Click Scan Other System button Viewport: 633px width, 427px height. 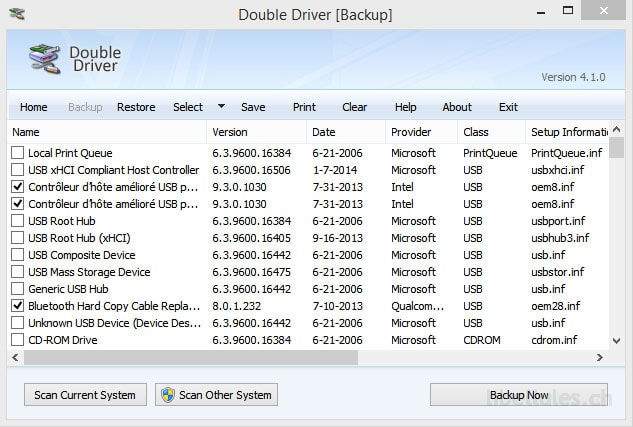pos(216,395)
